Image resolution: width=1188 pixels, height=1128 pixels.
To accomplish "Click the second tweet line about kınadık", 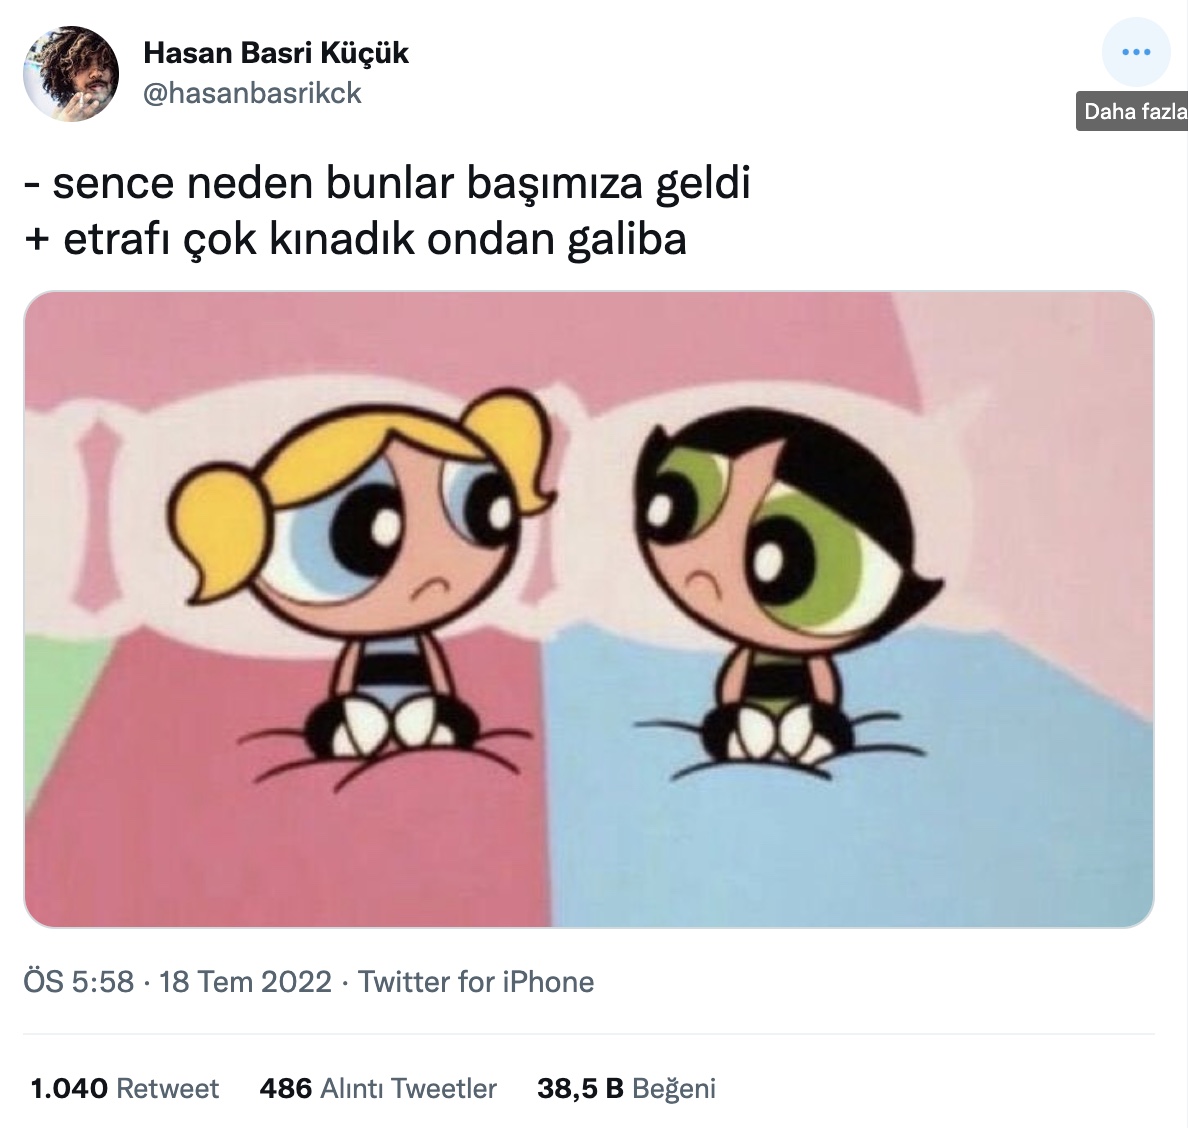I will [355, 240].
